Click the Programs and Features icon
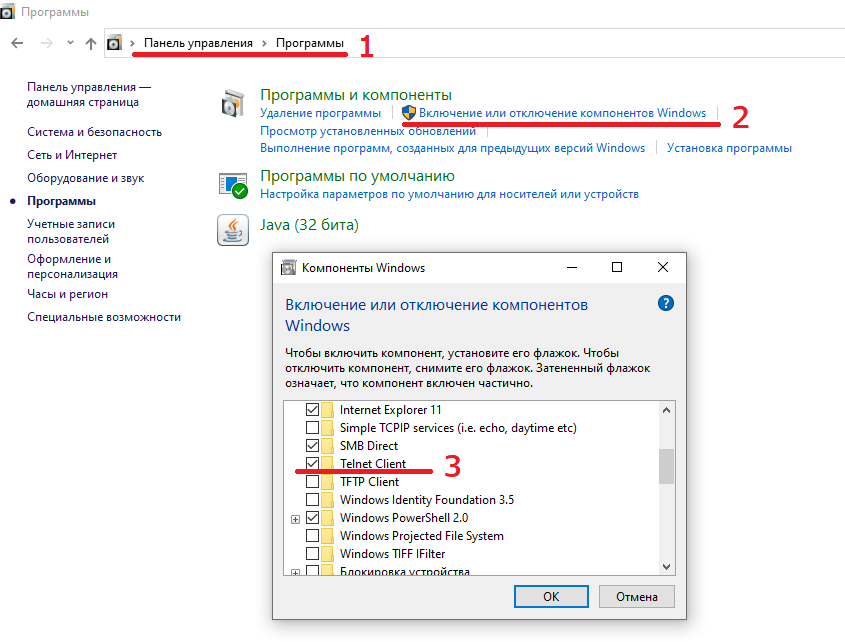The width and height of the screenshot is (845, 642). pyautogui.click(x=233, y=103)
